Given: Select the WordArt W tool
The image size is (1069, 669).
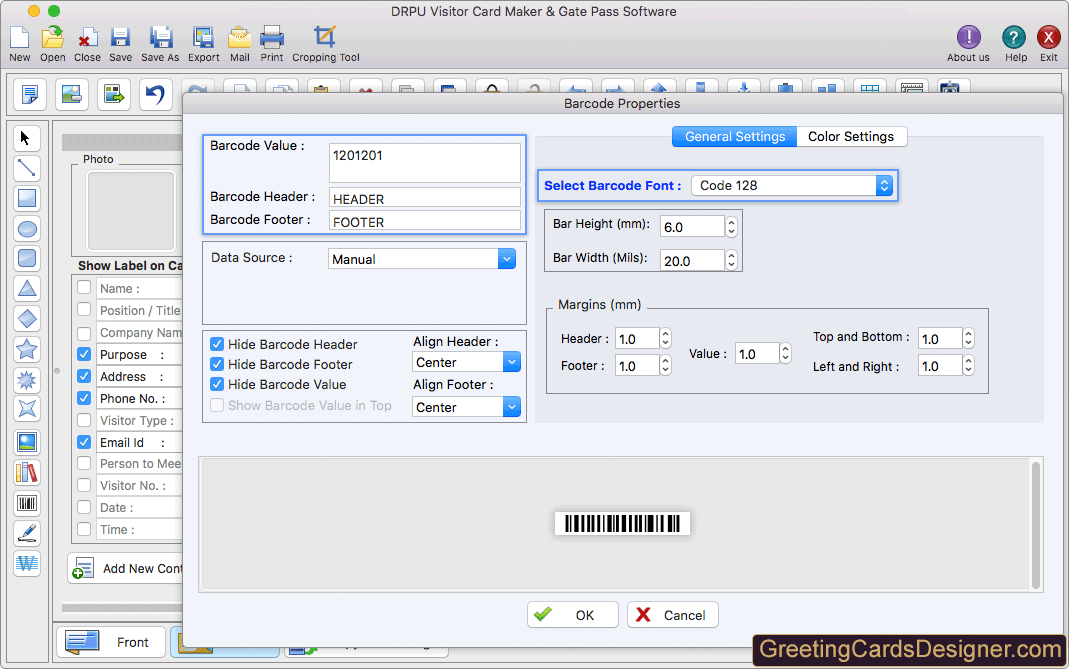Looking at the screenshot, I should coord(27,563).
